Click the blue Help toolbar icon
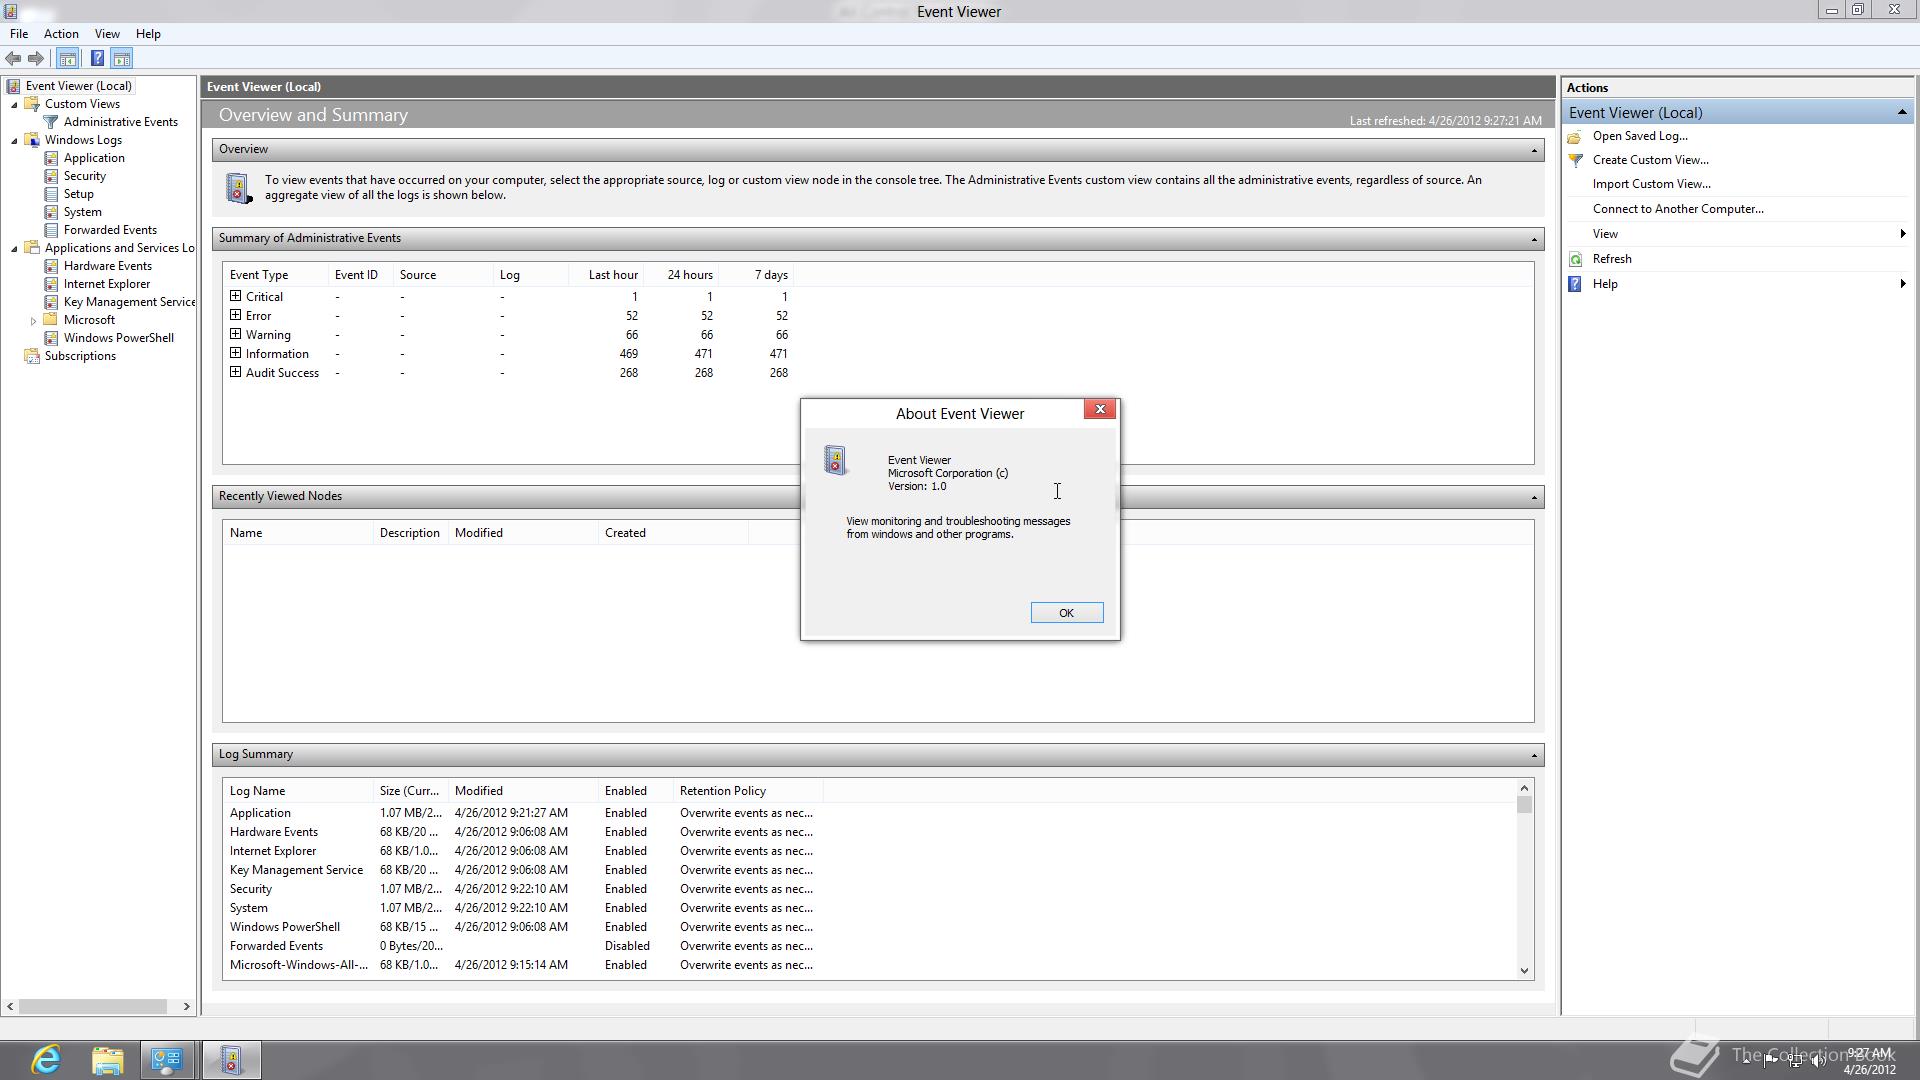The width and height of the screenshot is (1920, 1080). (97, 58)
